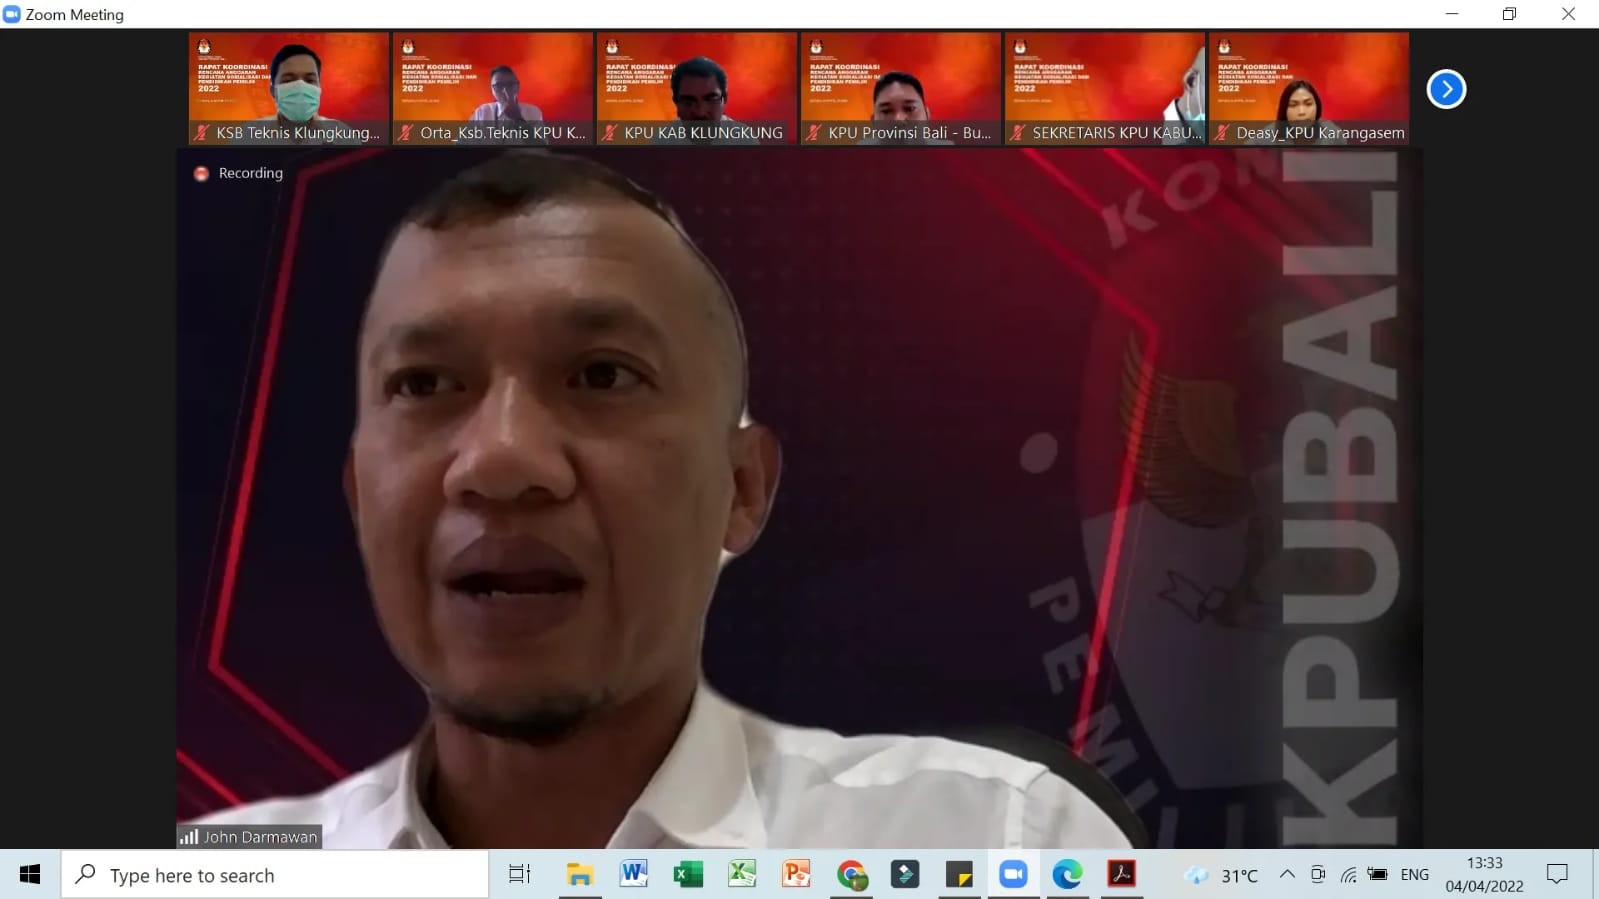Open the Windows Start menu
Viewport: 1599px width, 899px height.
pos(30,875)
